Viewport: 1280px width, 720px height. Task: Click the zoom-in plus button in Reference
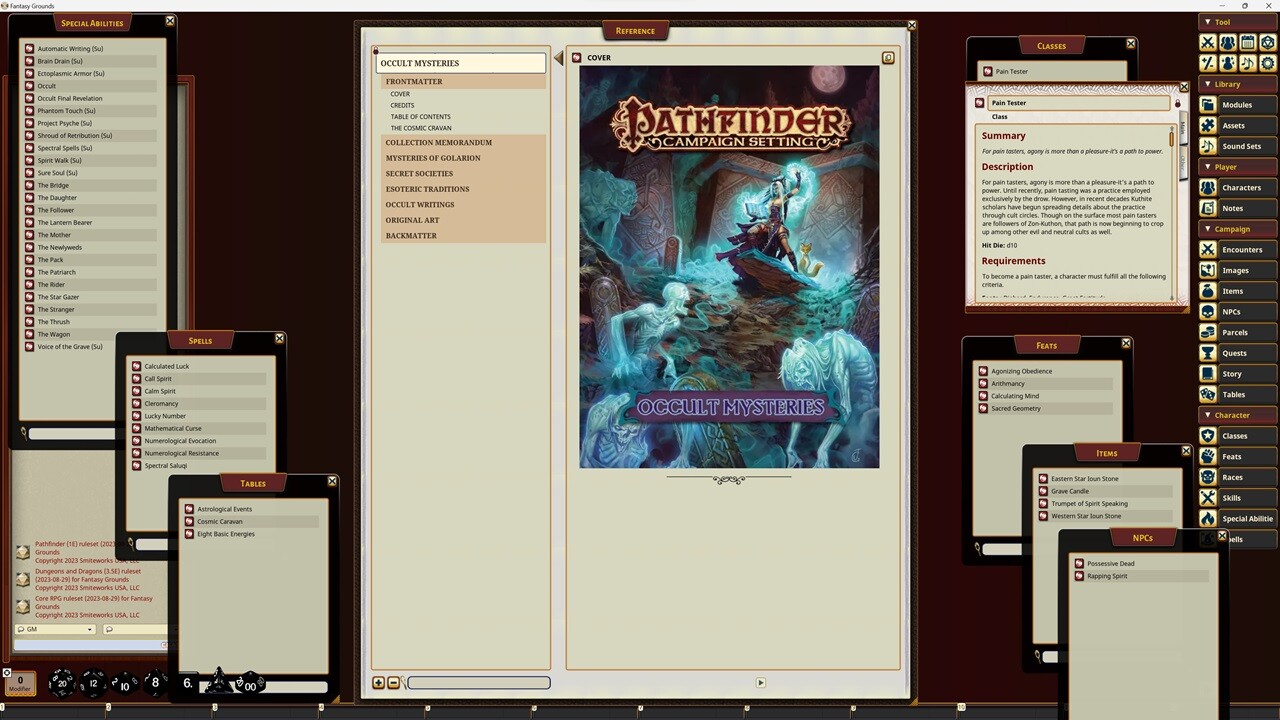tap(378, 683)
